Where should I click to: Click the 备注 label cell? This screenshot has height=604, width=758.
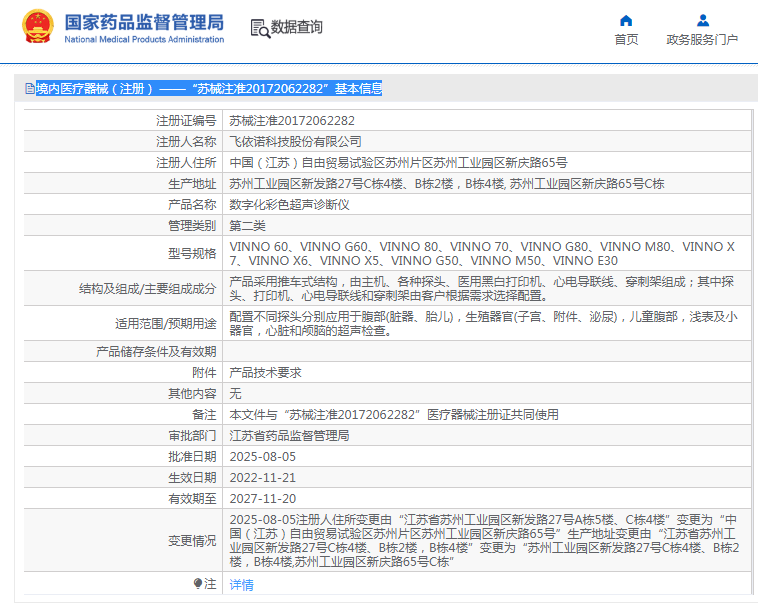click(123, 415)
